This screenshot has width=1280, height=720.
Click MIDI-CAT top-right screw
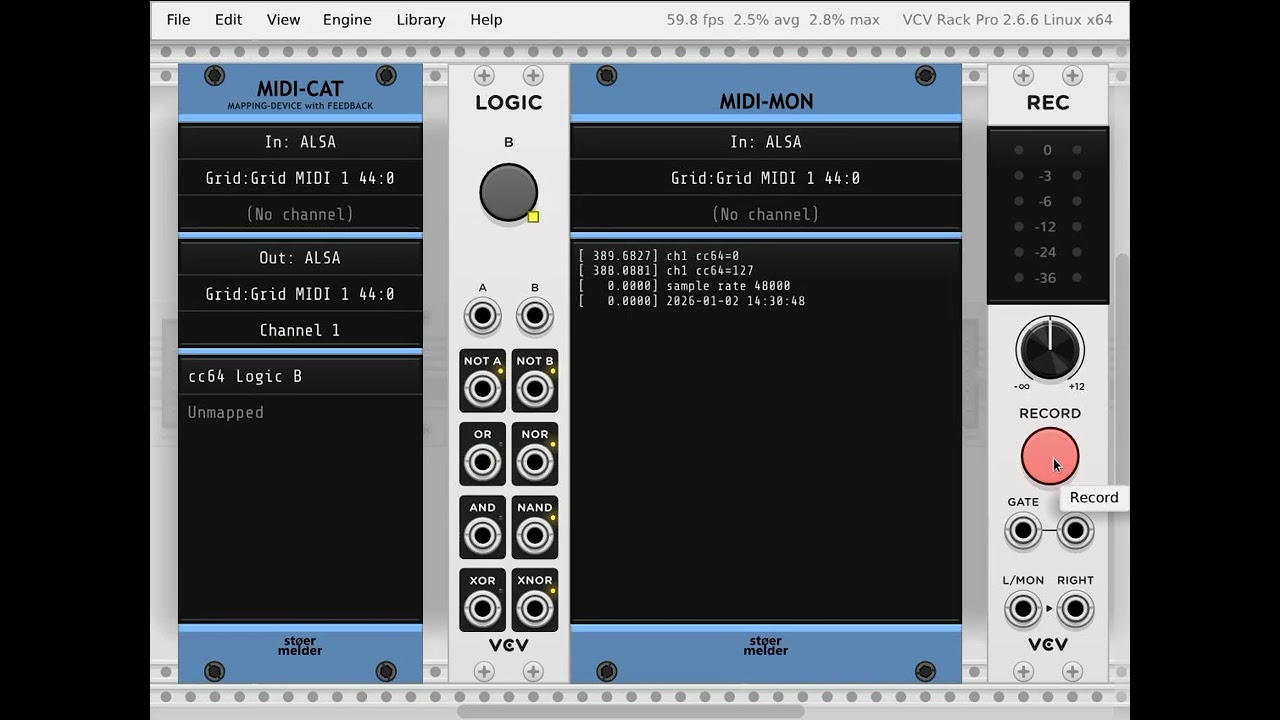[386, 75]
